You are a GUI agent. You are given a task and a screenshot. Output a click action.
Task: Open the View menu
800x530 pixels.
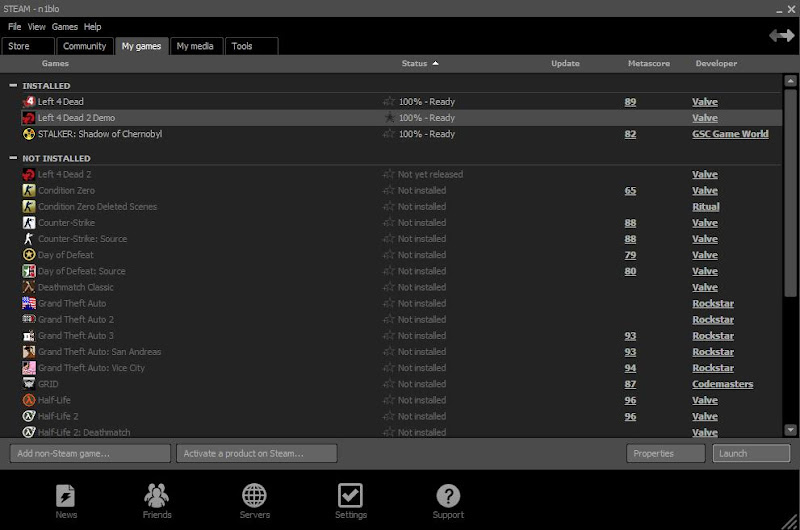coord(36,27)
